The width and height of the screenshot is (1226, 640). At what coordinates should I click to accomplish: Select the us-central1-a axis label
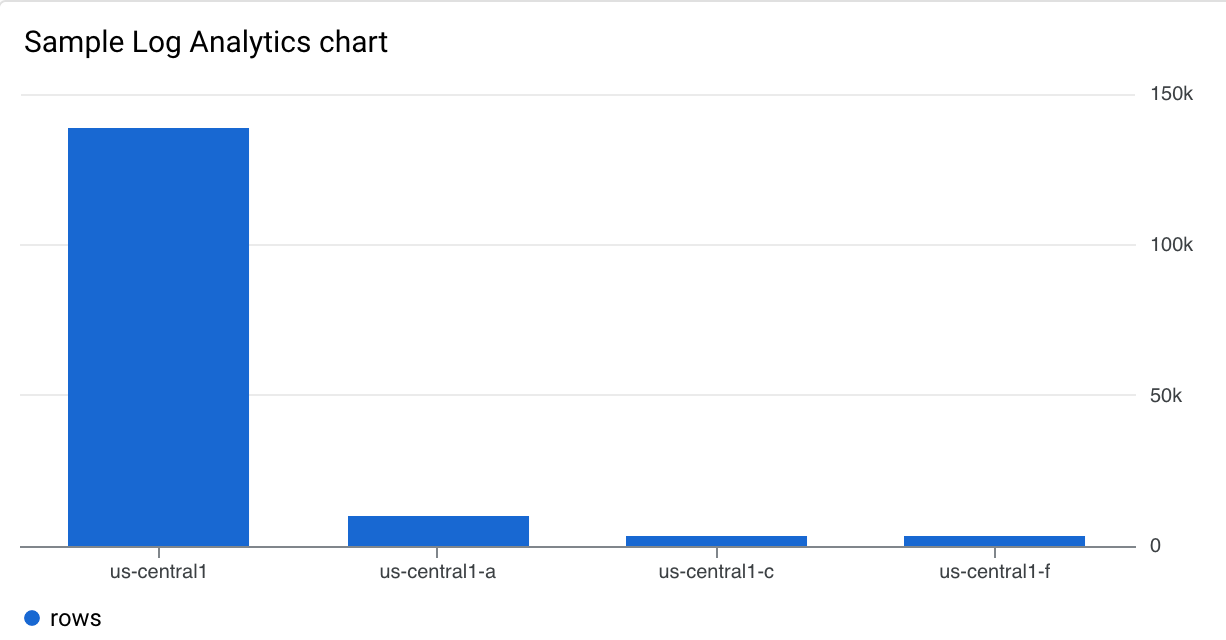click(x=437, y=572)
